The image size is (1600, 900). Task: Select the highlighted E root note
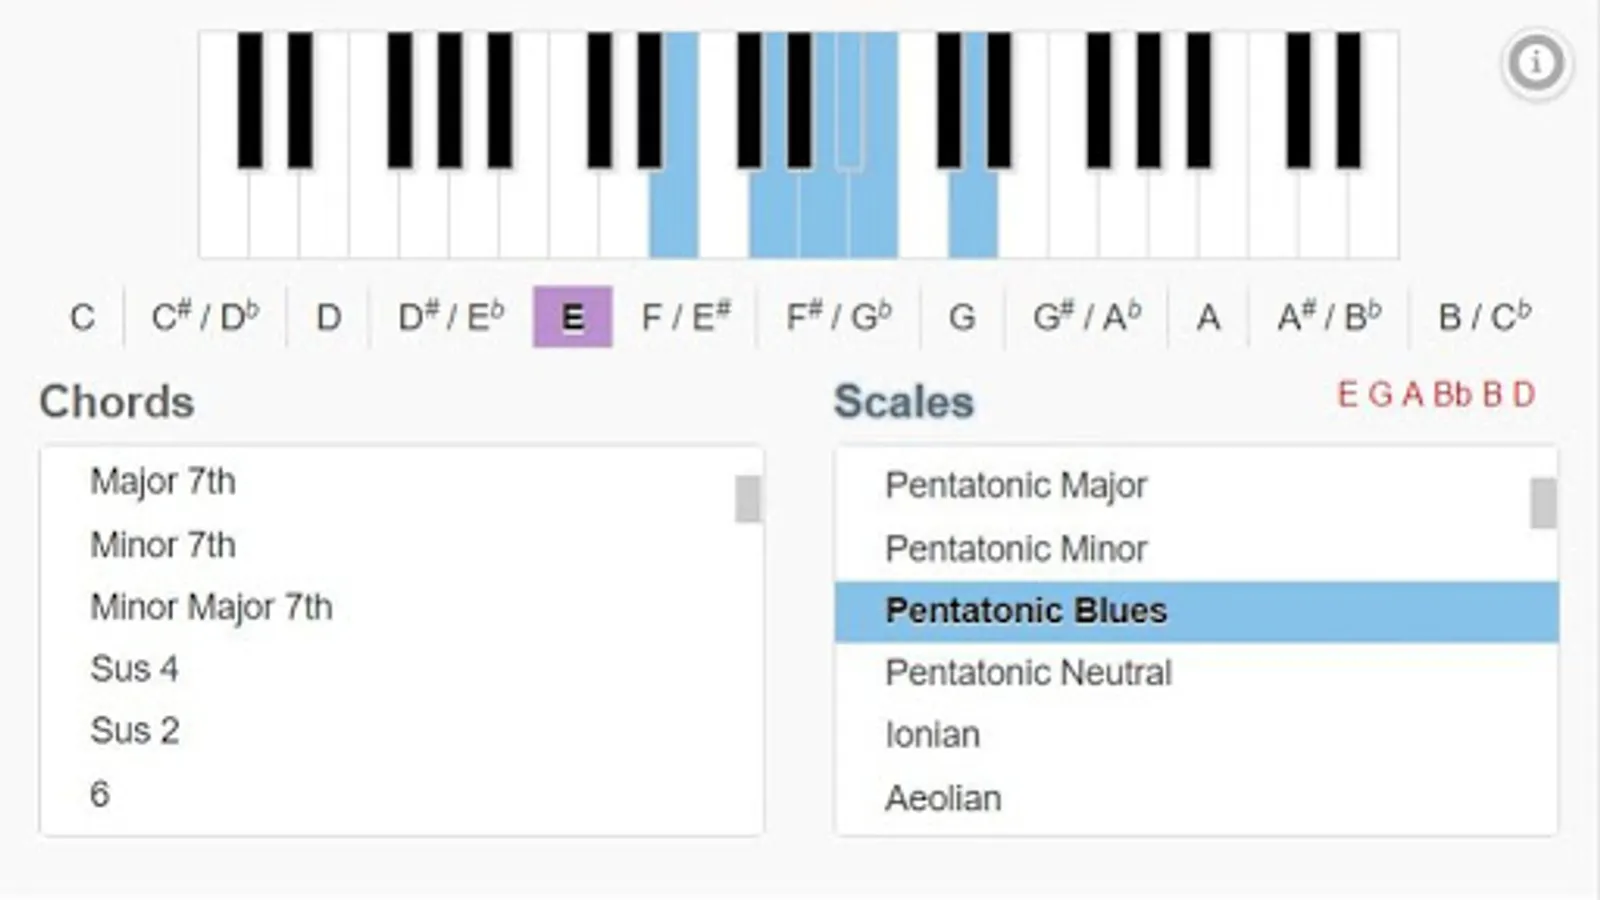click(572, 318)
